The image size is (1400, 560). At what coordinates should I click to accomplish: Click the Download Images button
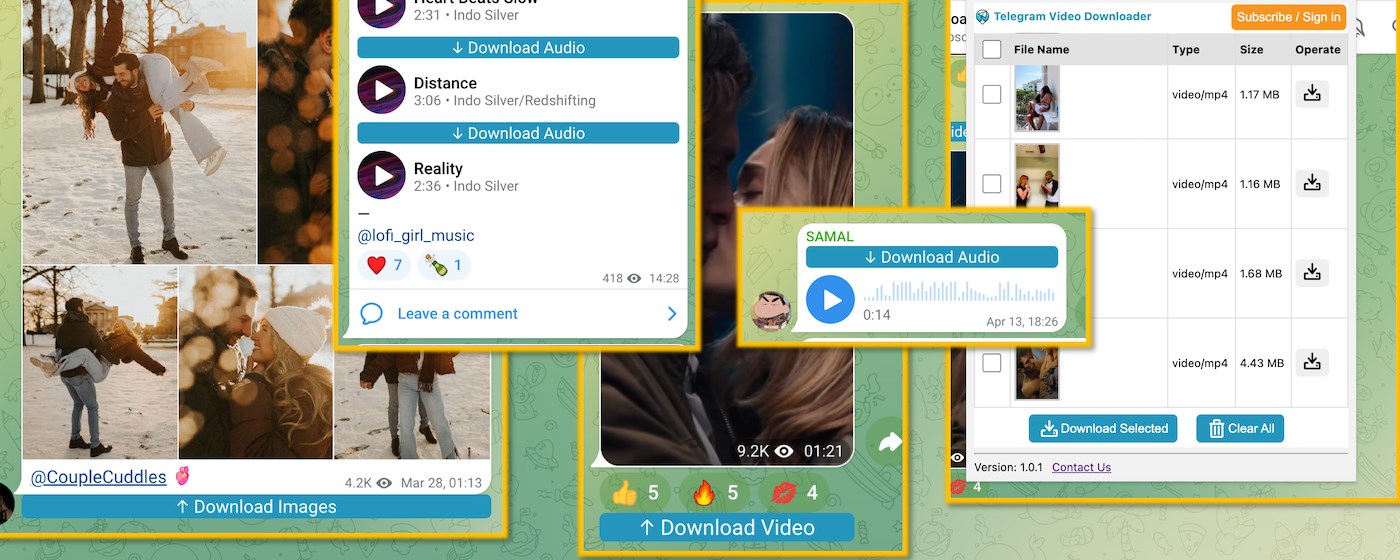click(x=256, y=507)
